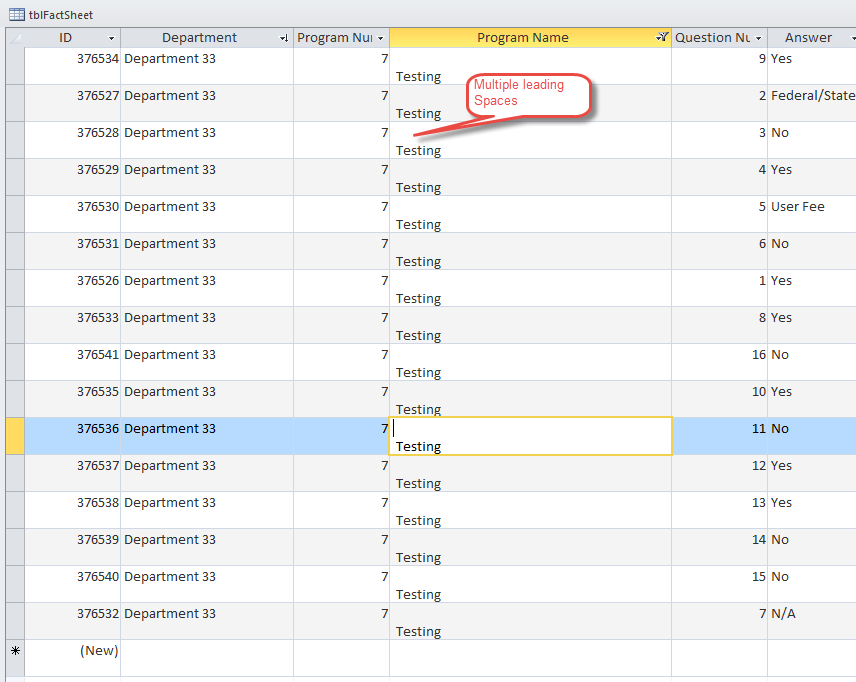Click the ID cell in the (New) row
This screenshot has width=856, height=682.
[x=72, y=651]
